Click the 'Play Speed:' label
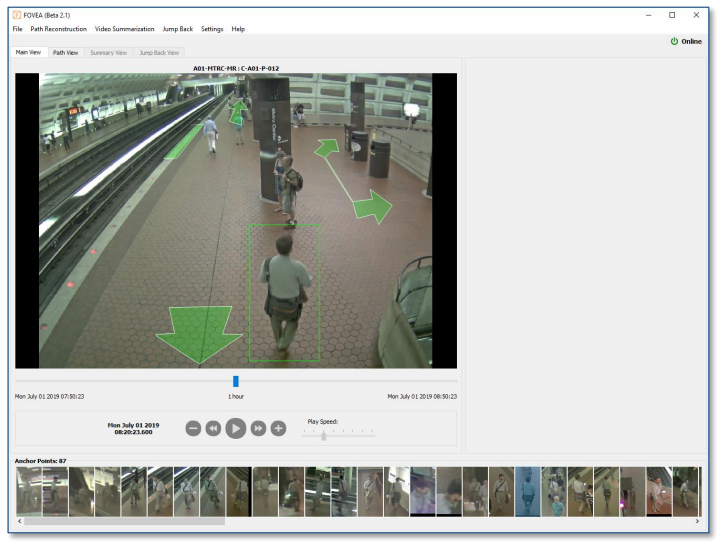This screenshot has width=718, height=542. point(322,422)
